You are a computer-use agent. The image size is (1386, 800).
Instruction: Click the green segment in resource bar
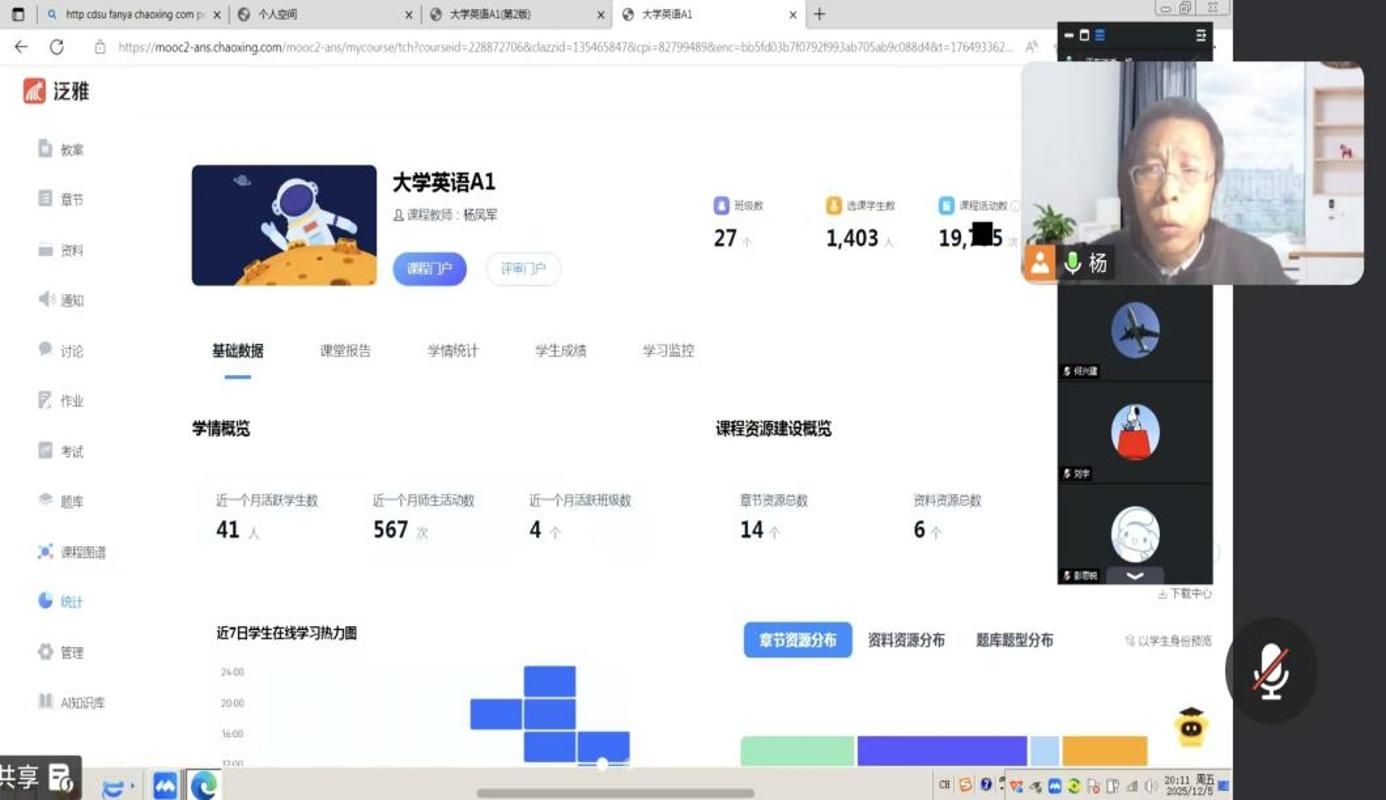797,751
